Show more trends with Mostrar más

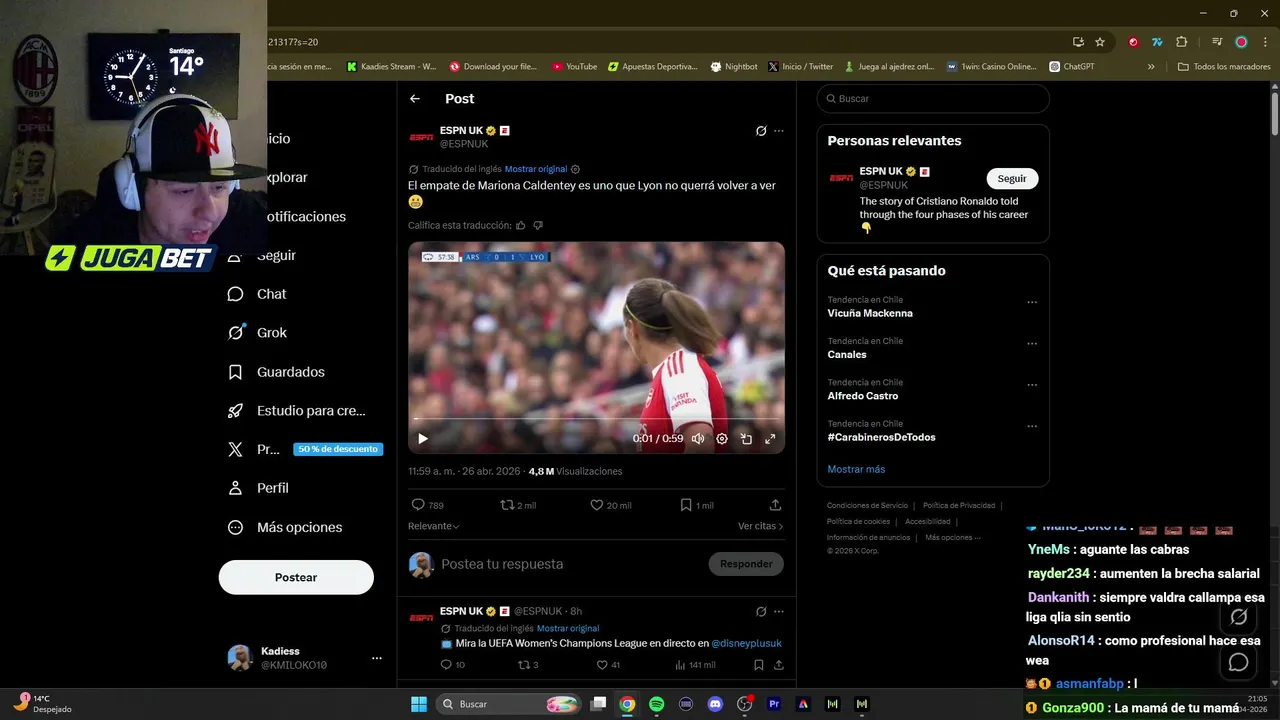click(856, 469)
